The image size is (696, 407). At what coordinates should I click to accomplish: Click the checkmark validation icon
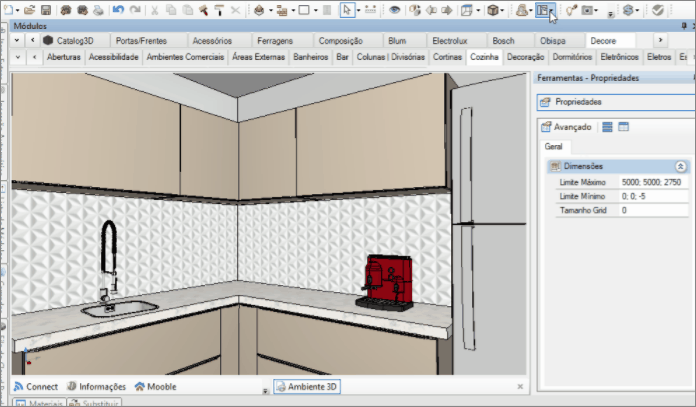pyautogui.click(x=658, y=10)
